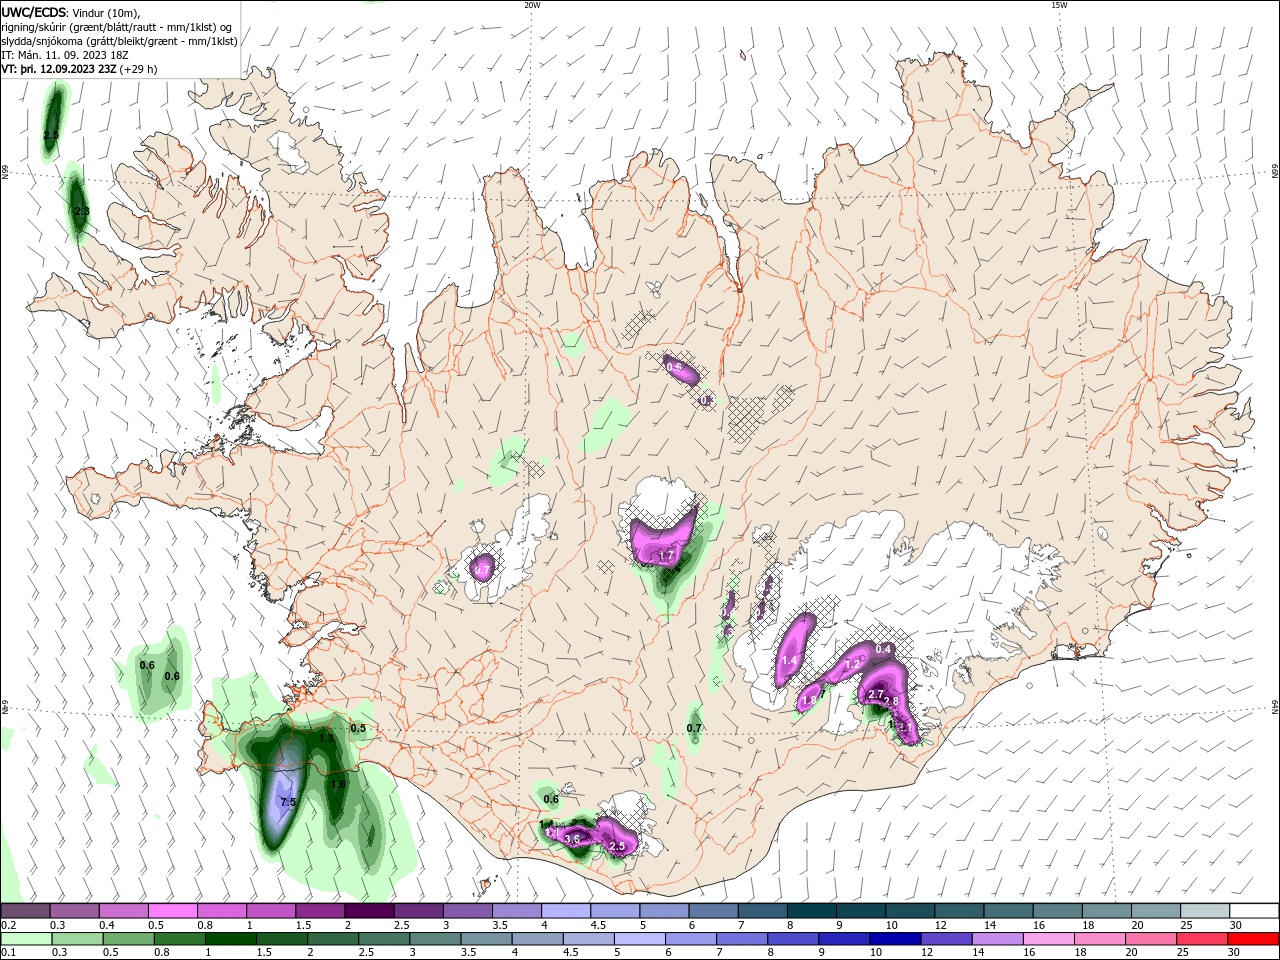The width and height of the screenshot is (1280, 960).
Task: Click the 3.6 value near the south coast
Action: [x=573, y=839]
